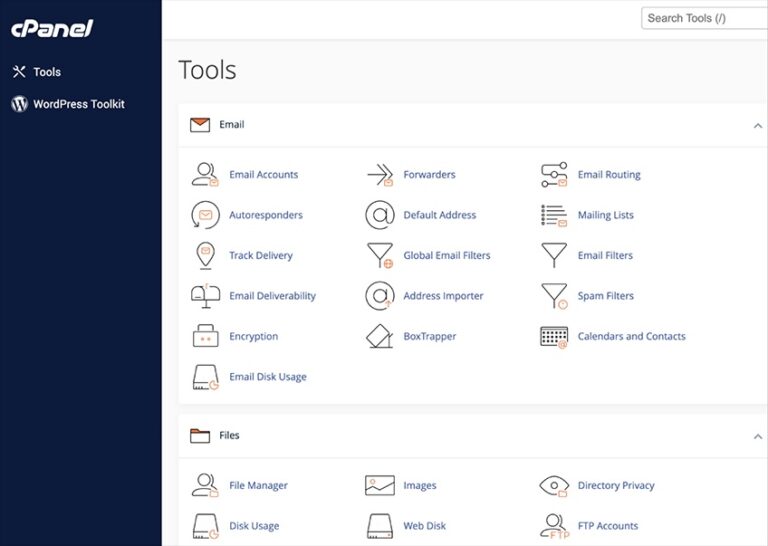Open WordPress Toolkit in the sidebar
This screenshot has height=546, width=768.
pyautogui.click(x=78, y=104)
